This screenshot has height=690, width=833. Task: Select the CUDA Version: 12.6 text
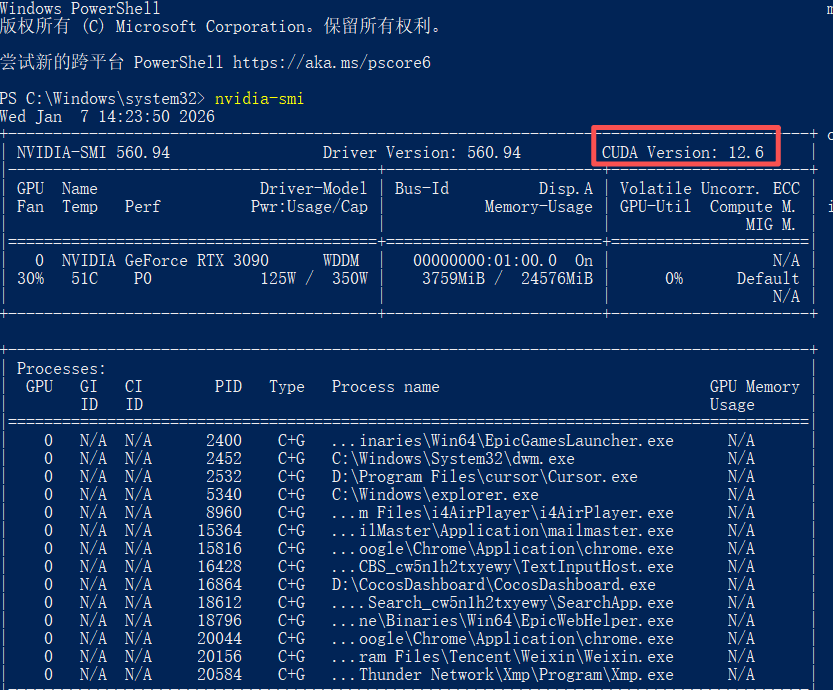click(x=683, y=153)
